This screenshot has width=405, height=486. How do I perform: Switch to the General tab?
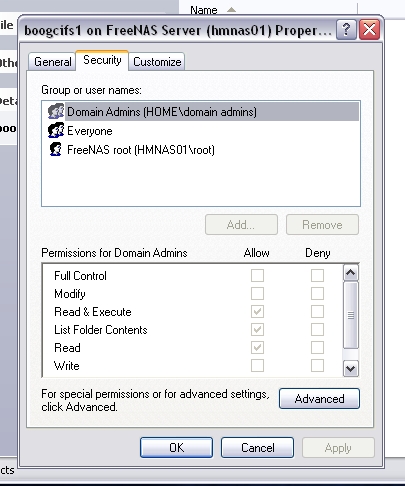pyautogui.click(x=52, y=62)
